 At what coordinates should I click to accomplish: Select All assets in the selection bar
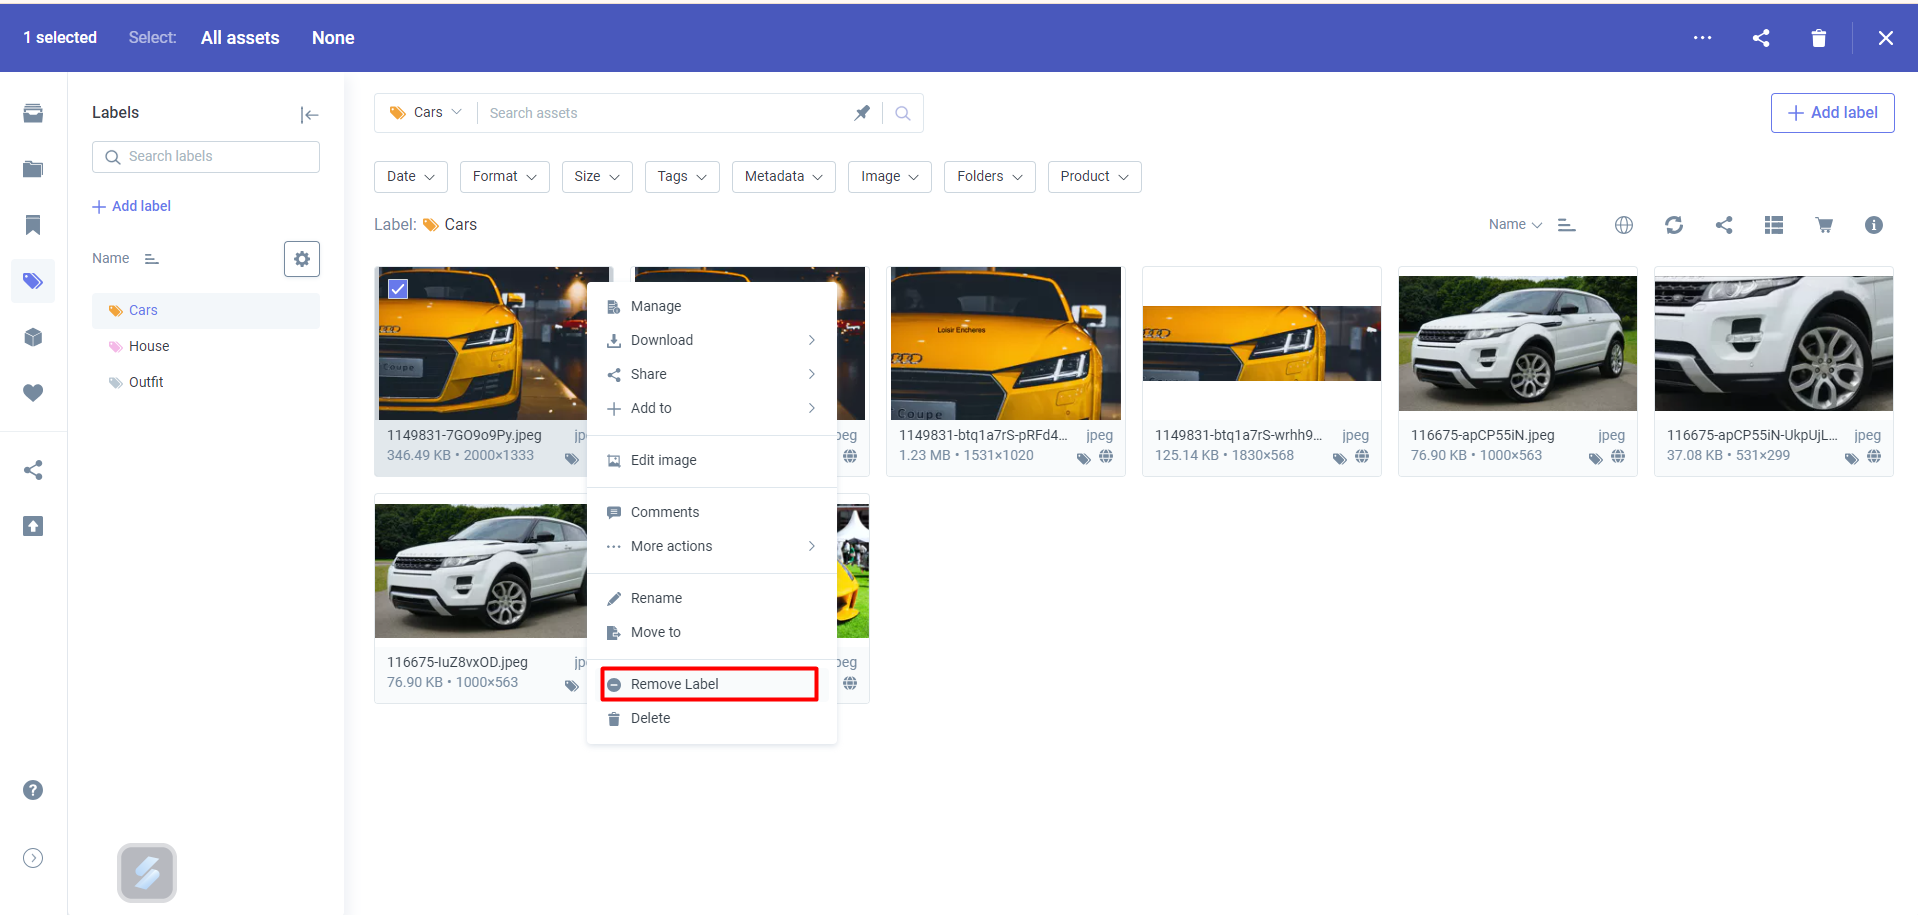[240, 38]
